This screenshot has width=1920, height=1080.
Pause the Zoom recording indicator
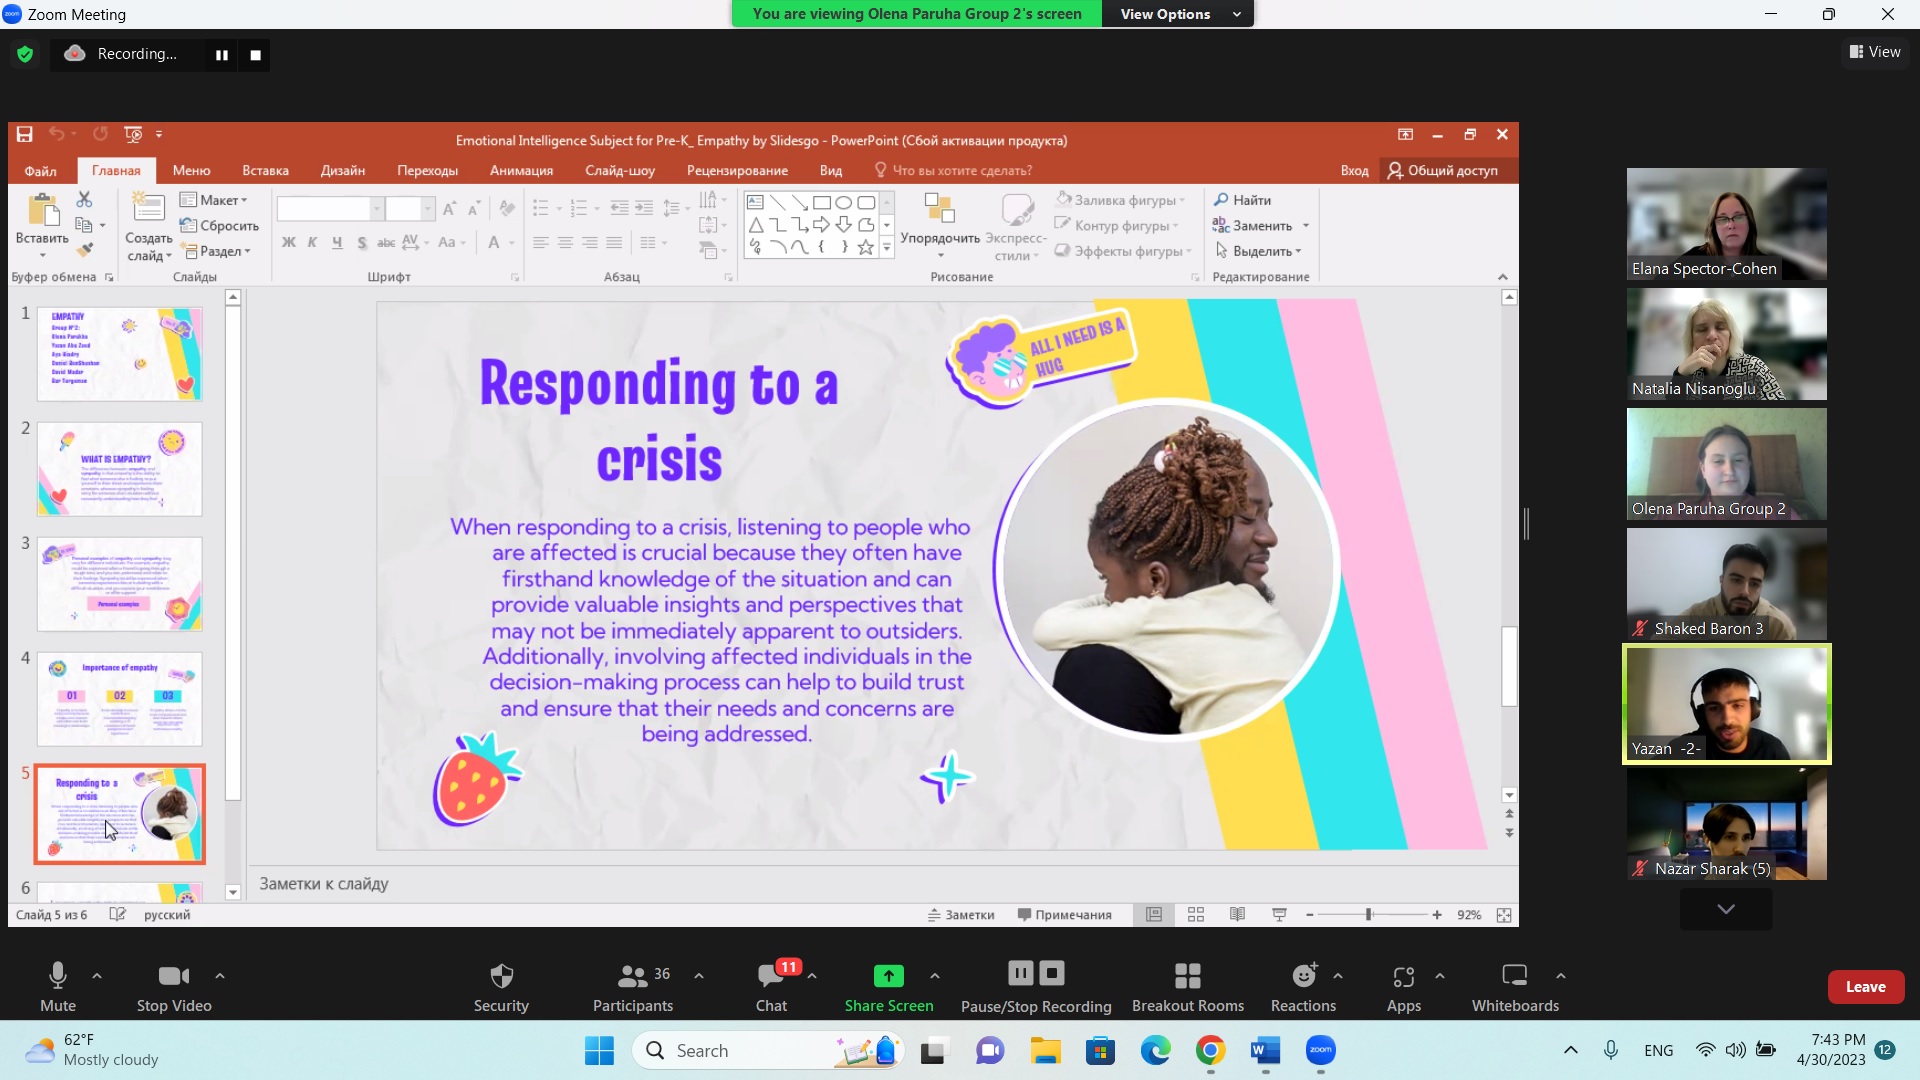tap(222, 55)
